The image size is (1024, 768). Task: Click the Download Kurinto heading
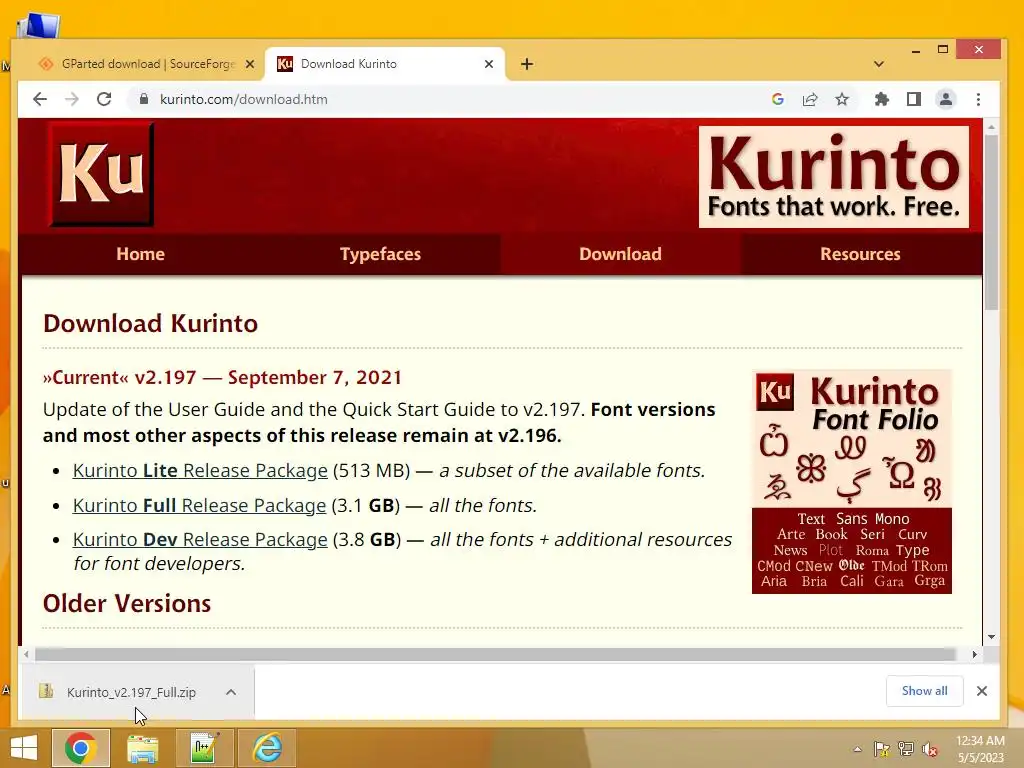[x=150, y=323]
